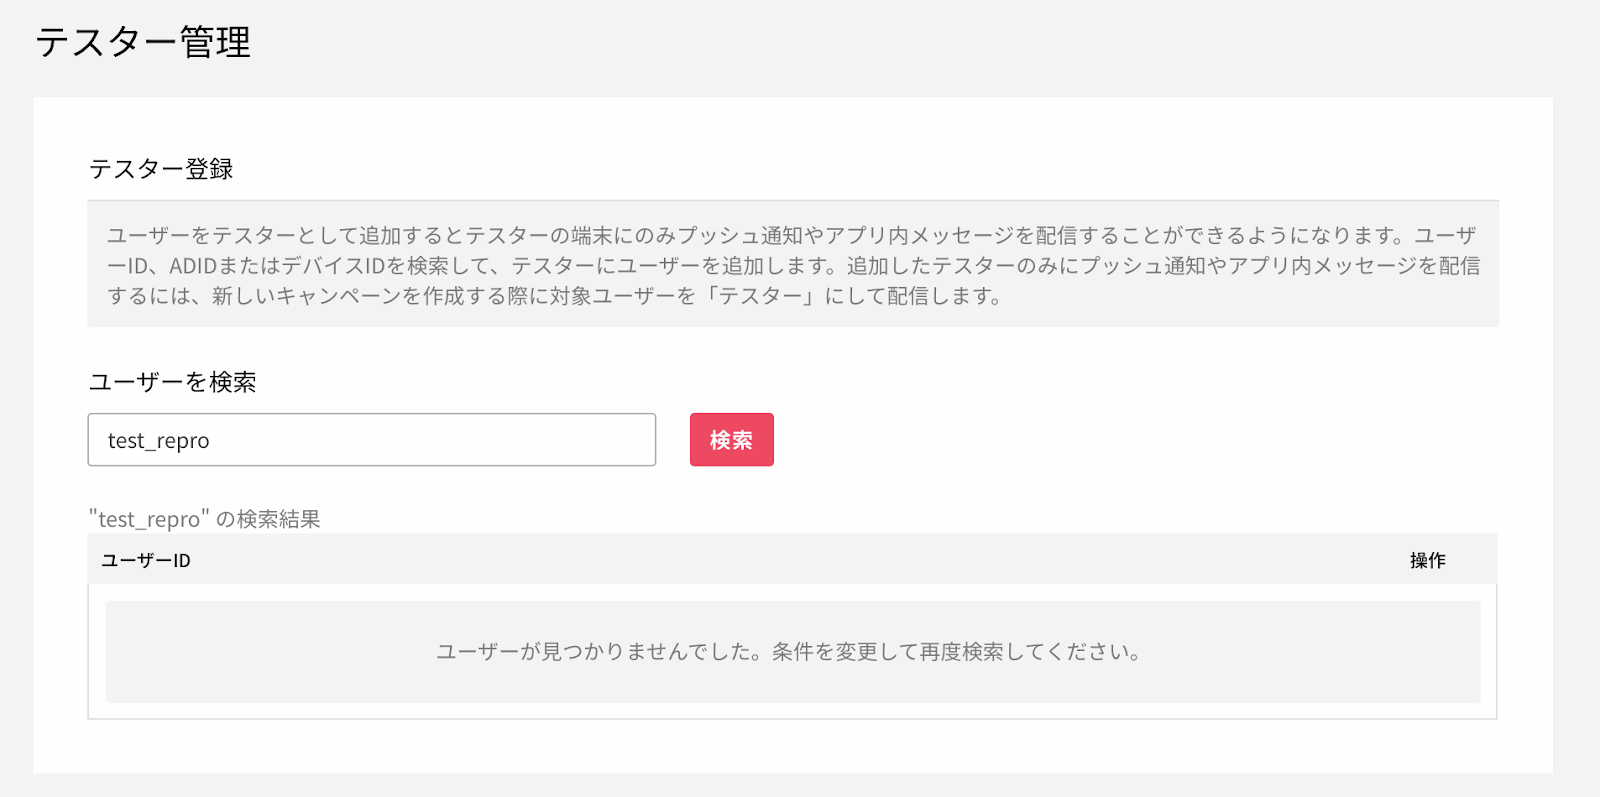Click the 新しいキャンペーン explanation line
This screenshot has width=1600, height=797.
(x=555, y=296)
